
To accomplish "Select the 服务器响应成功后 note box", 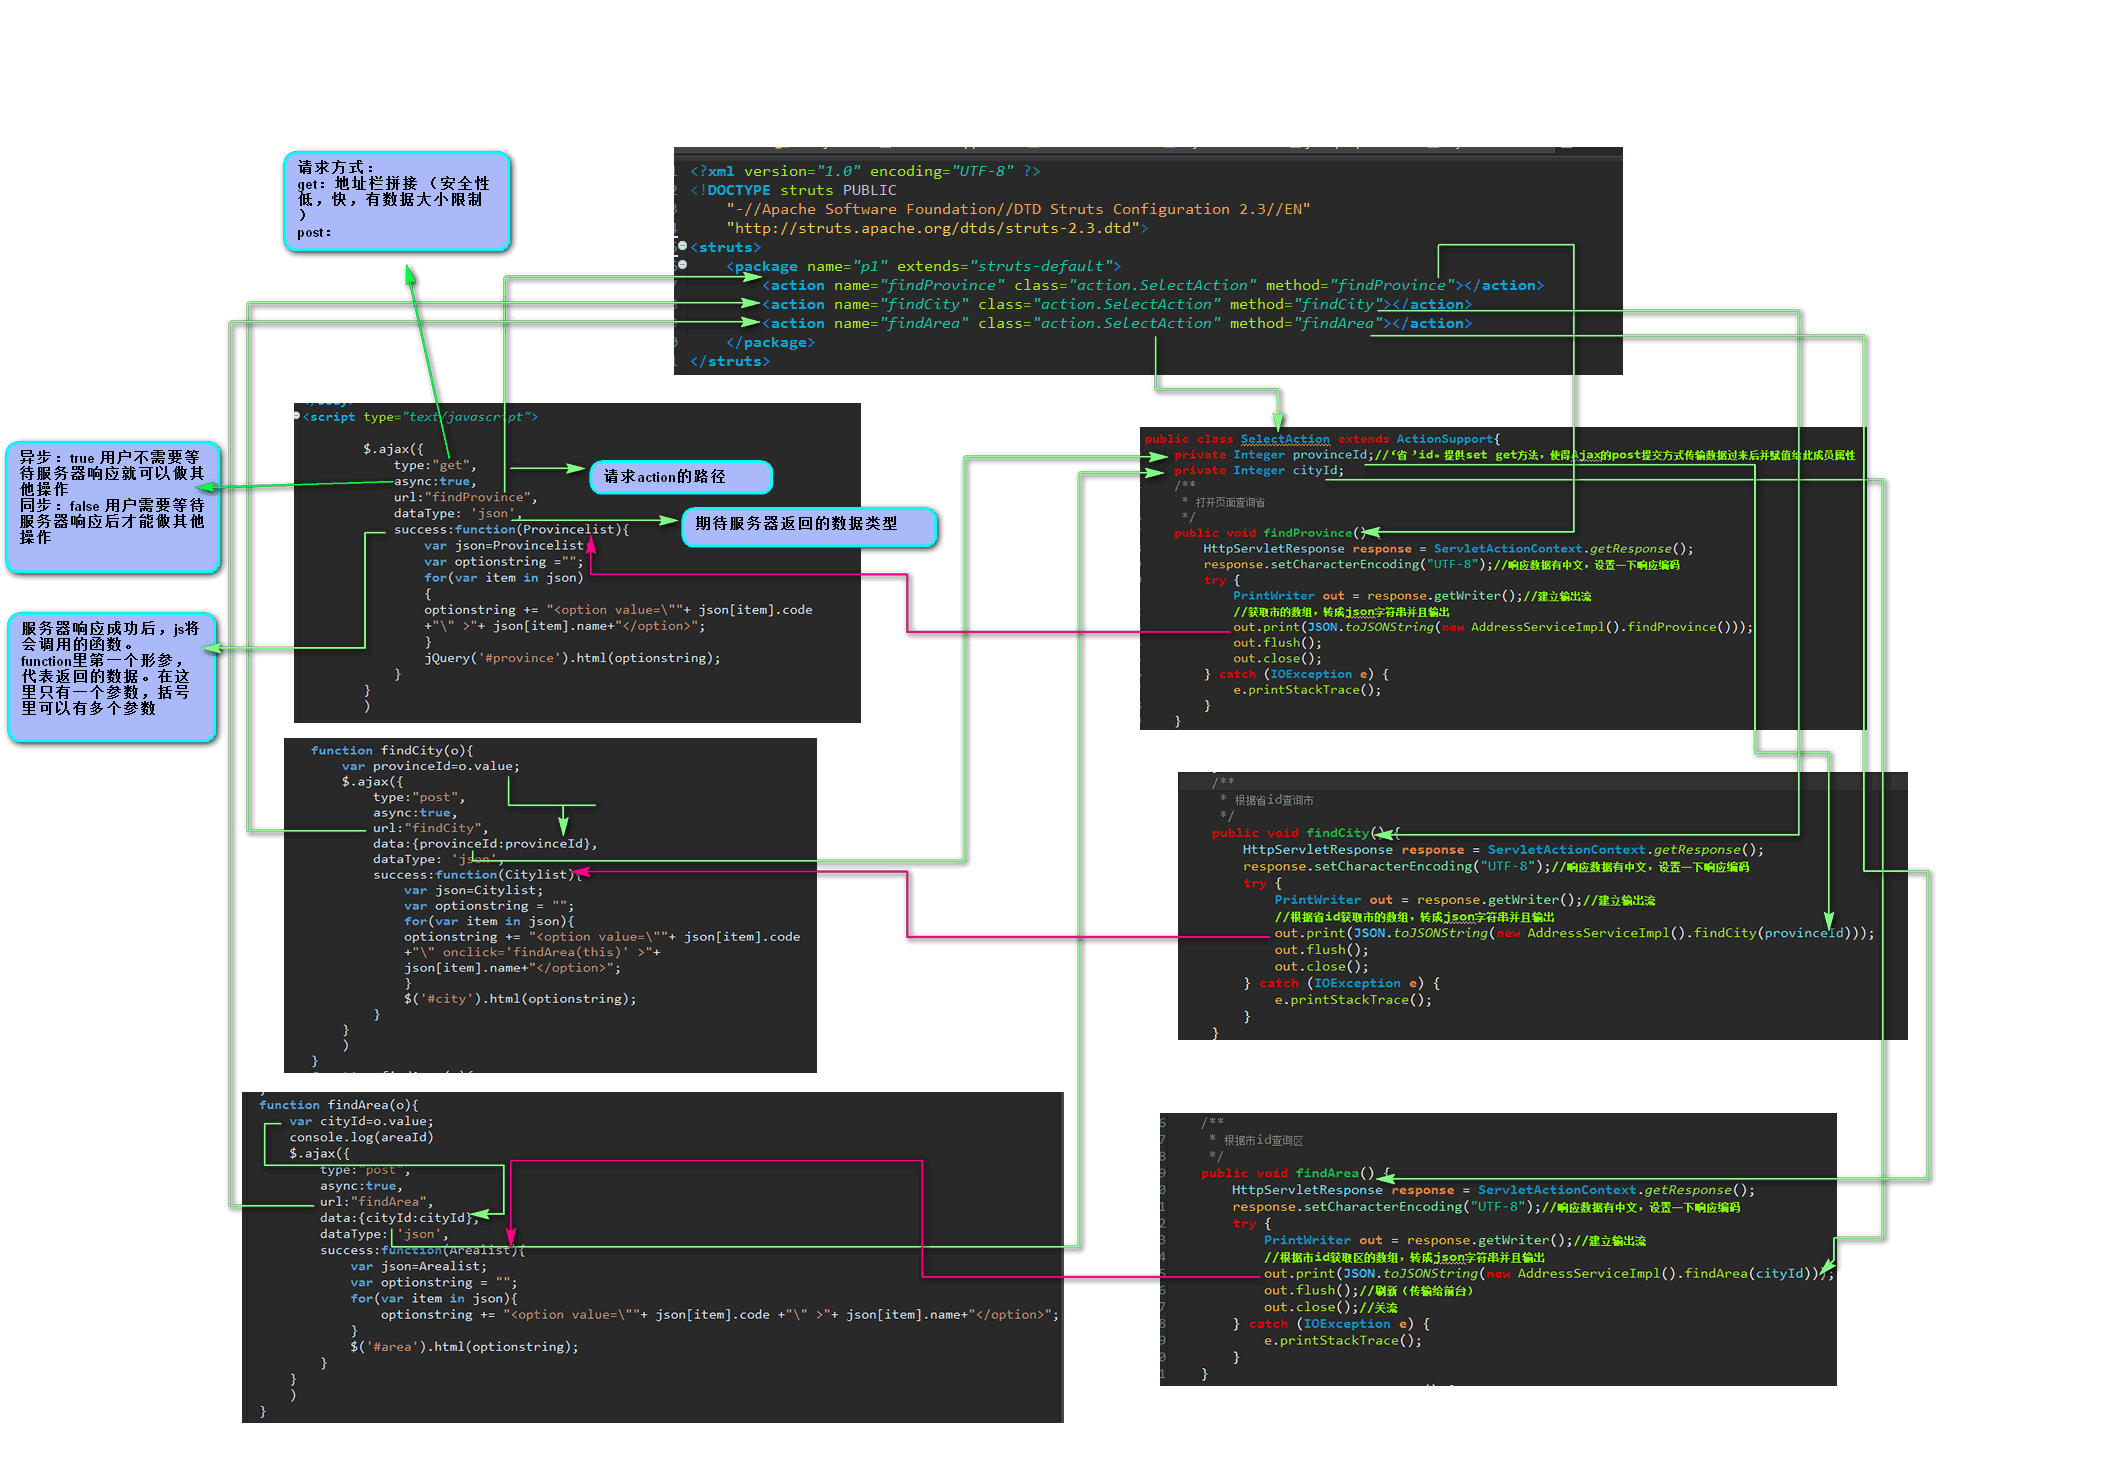I will (x=112, y=677).
